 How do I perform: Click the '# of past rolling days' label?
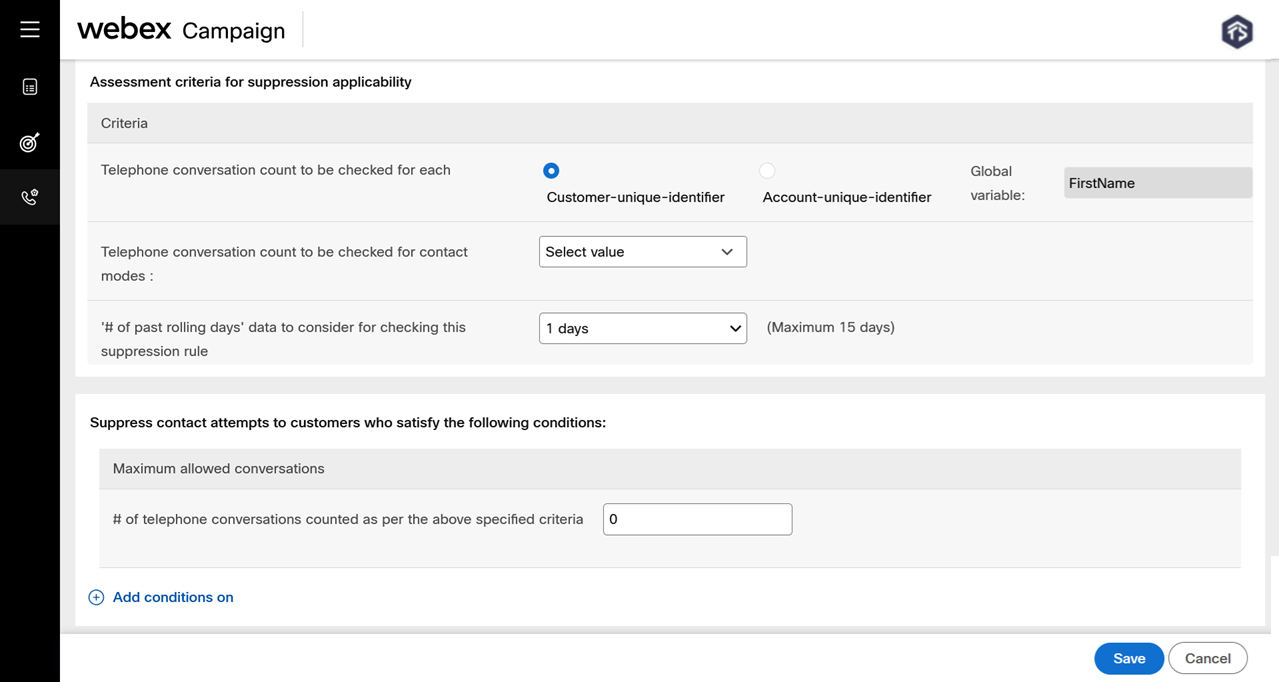(284, 339)
